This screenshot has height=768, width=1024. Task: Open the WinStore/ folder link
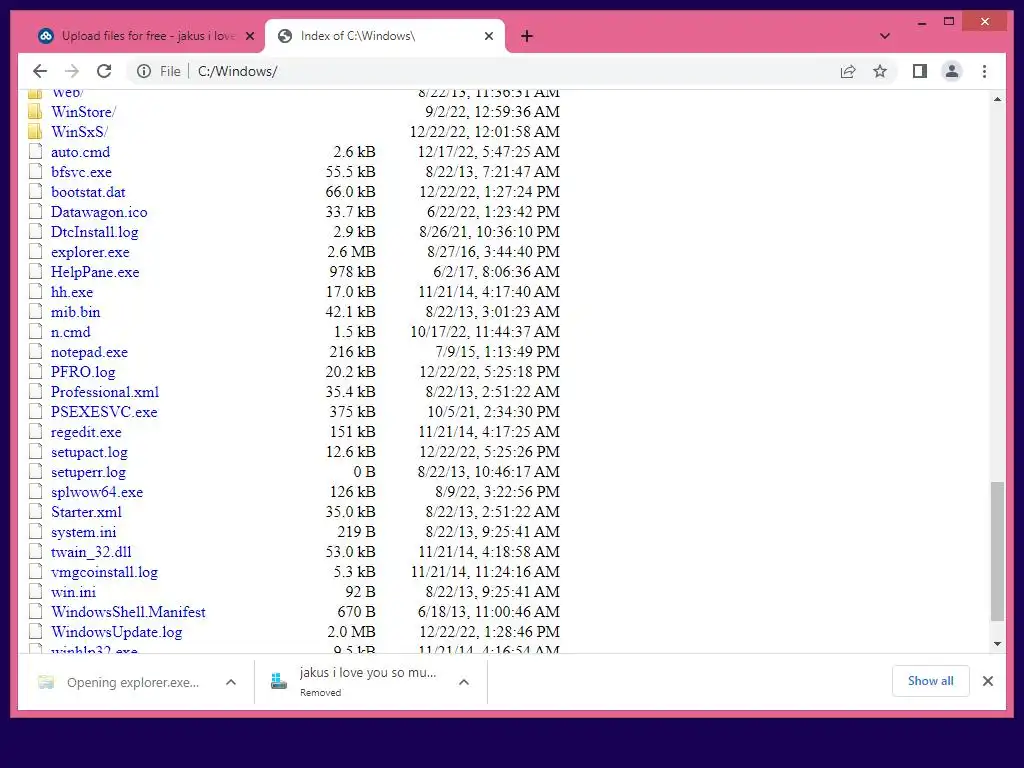pos(84,112)
